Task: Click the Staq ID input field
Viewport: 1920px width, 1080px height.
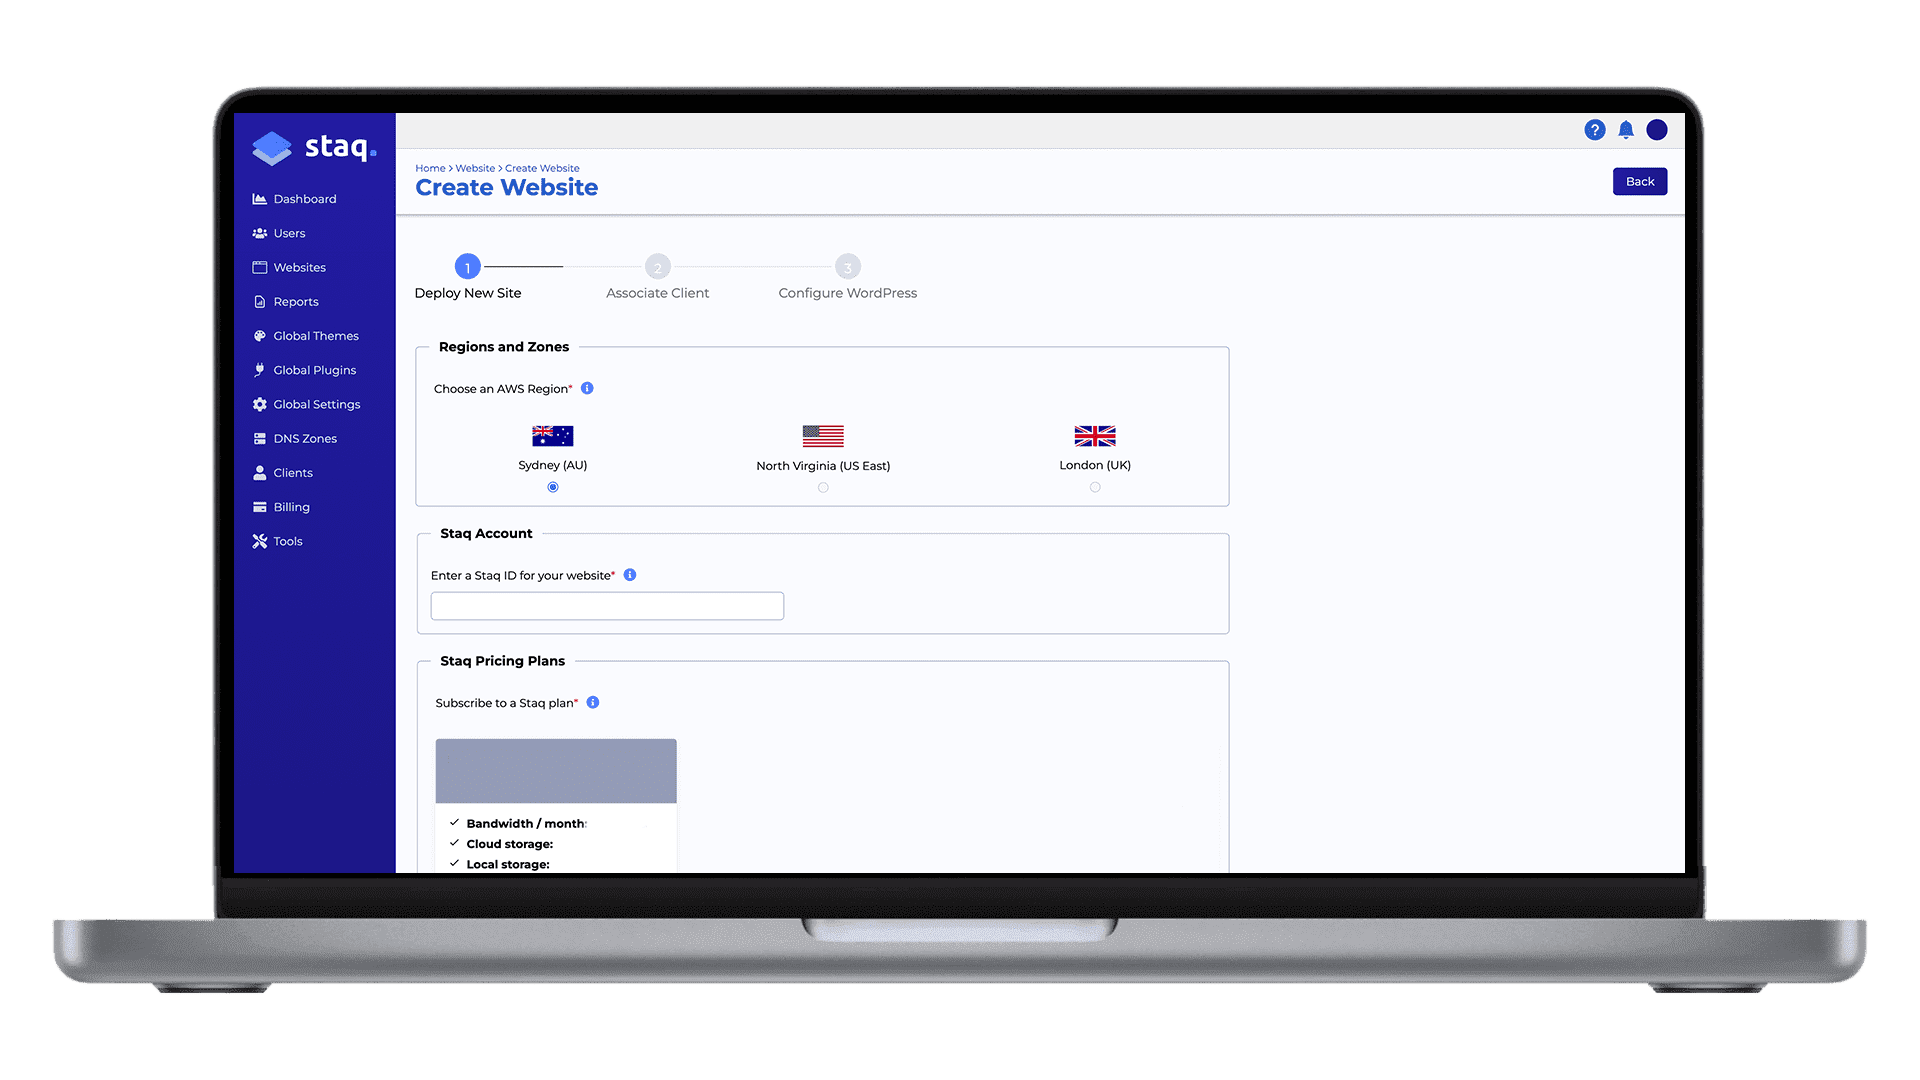Action: [606, 605]
